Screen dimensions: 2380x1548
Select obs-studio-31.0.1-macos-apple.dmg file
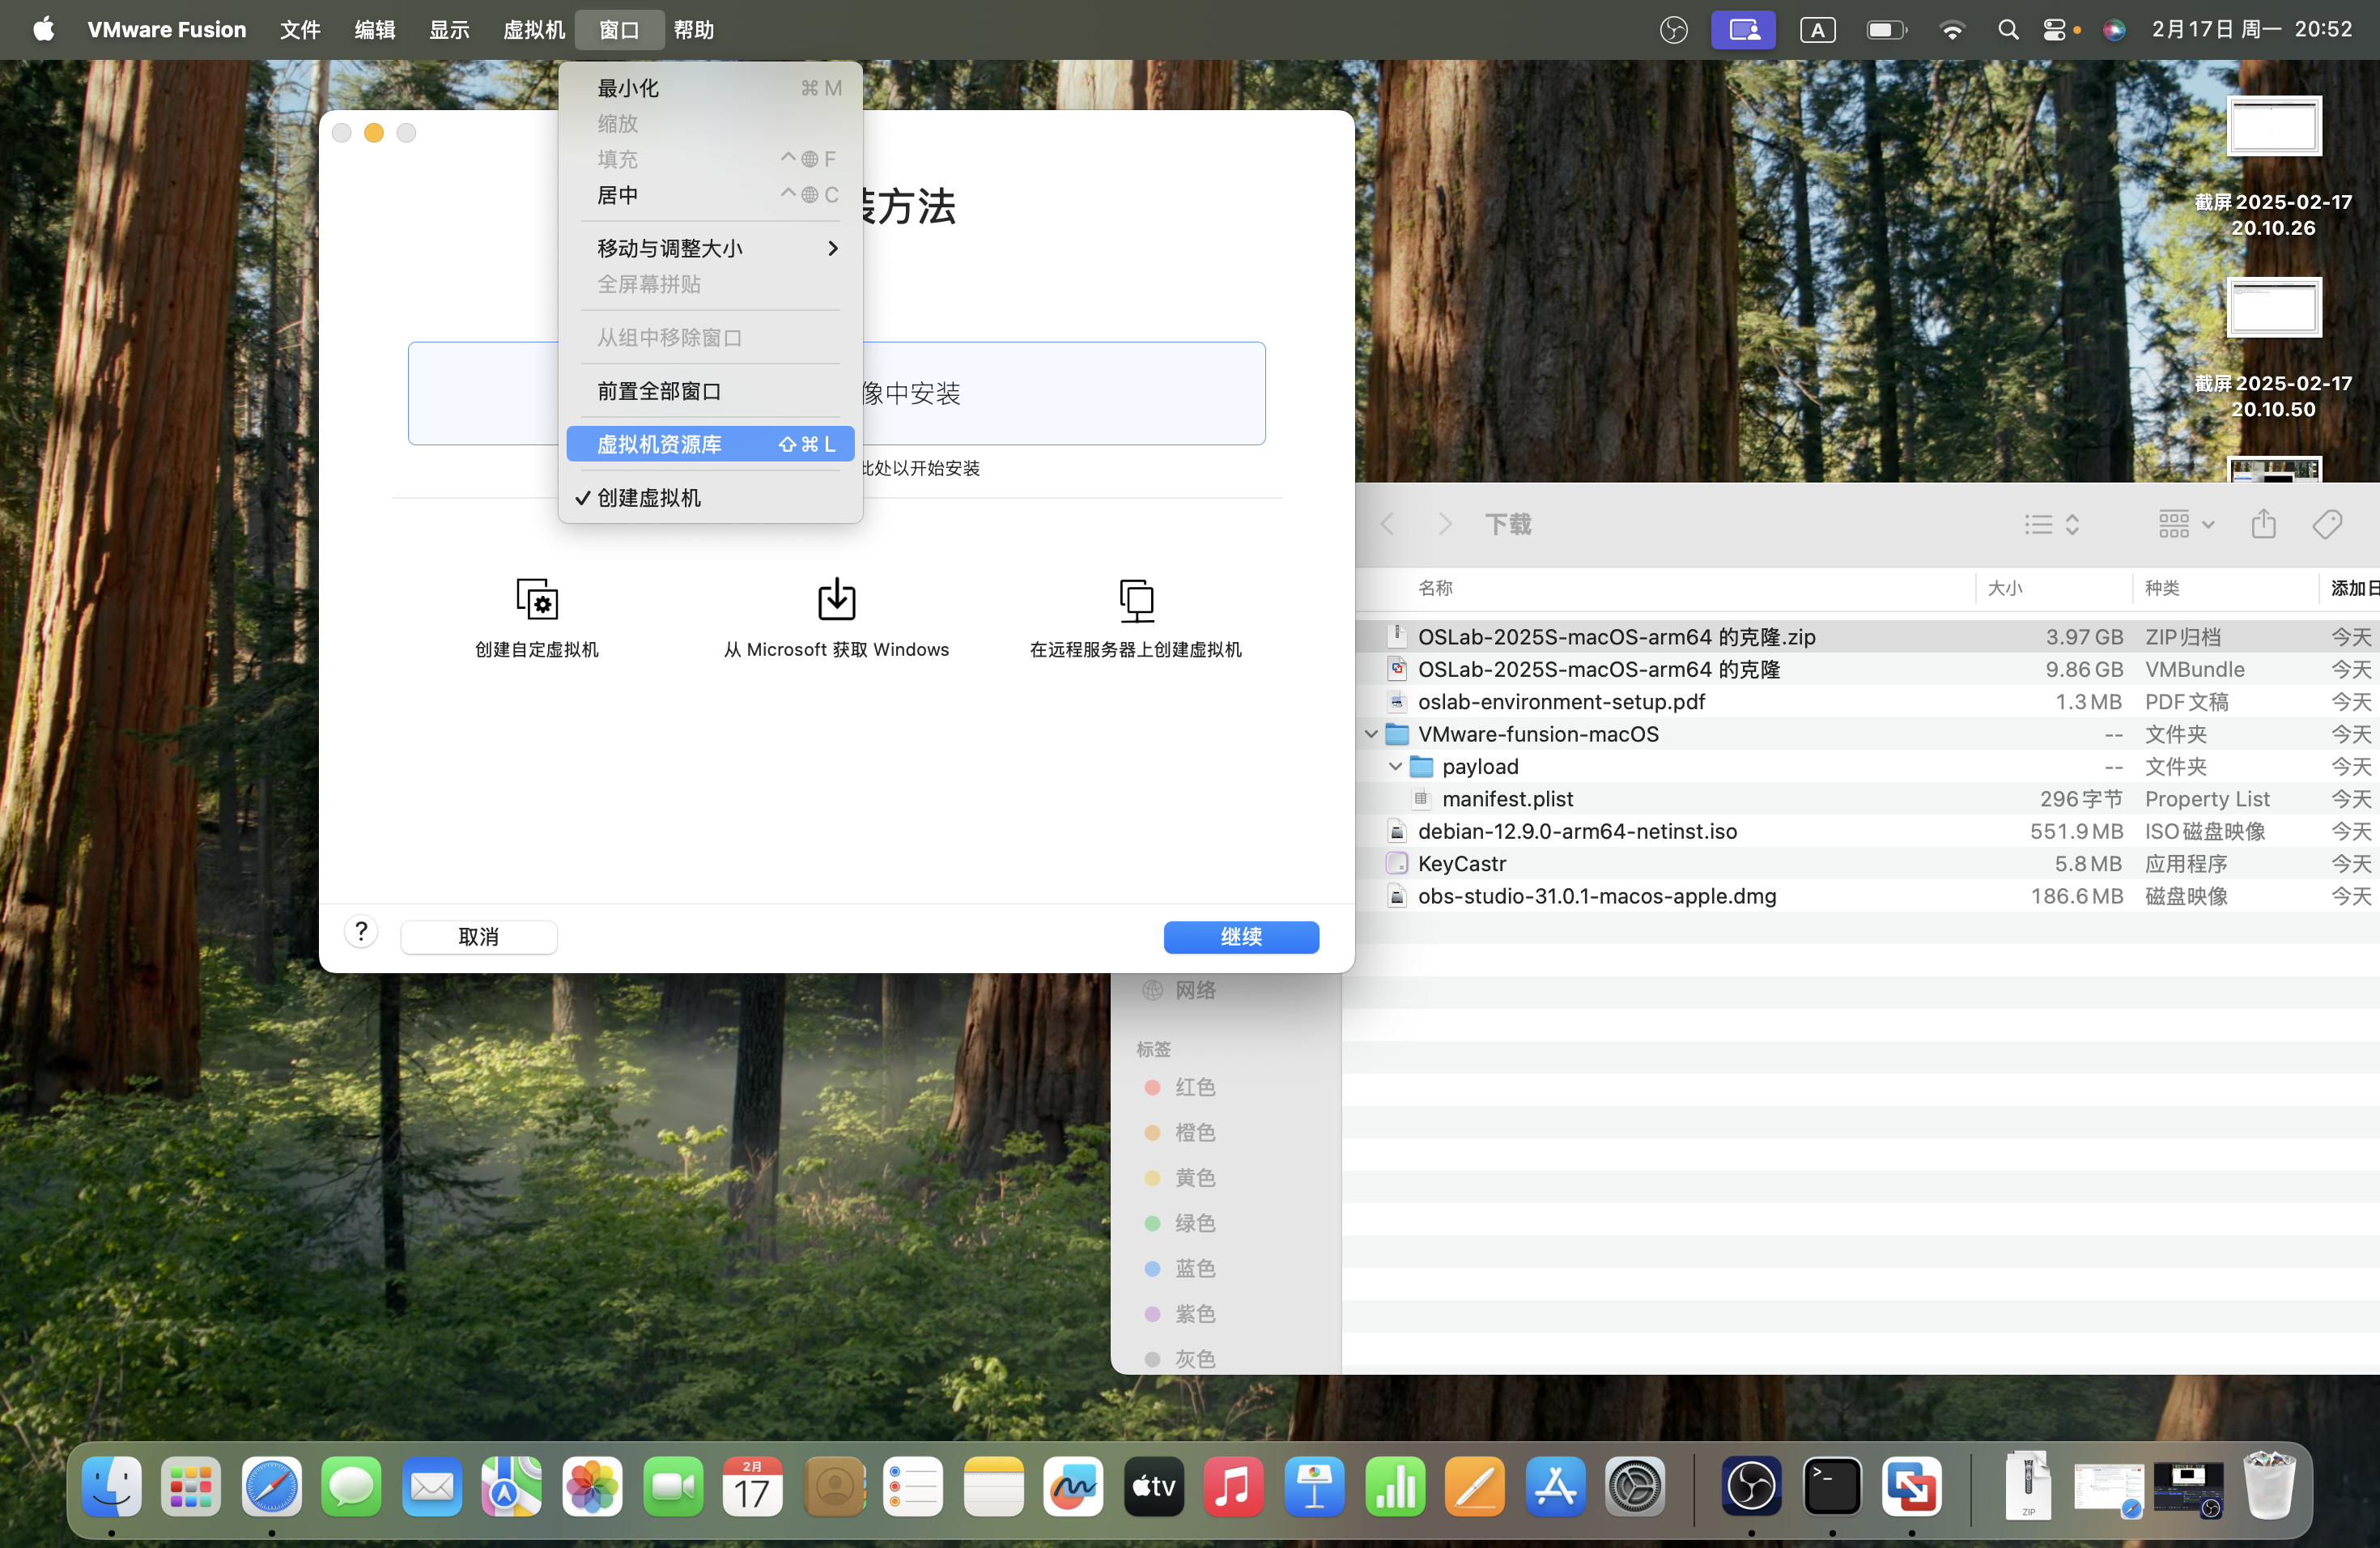click(1870, 896)
